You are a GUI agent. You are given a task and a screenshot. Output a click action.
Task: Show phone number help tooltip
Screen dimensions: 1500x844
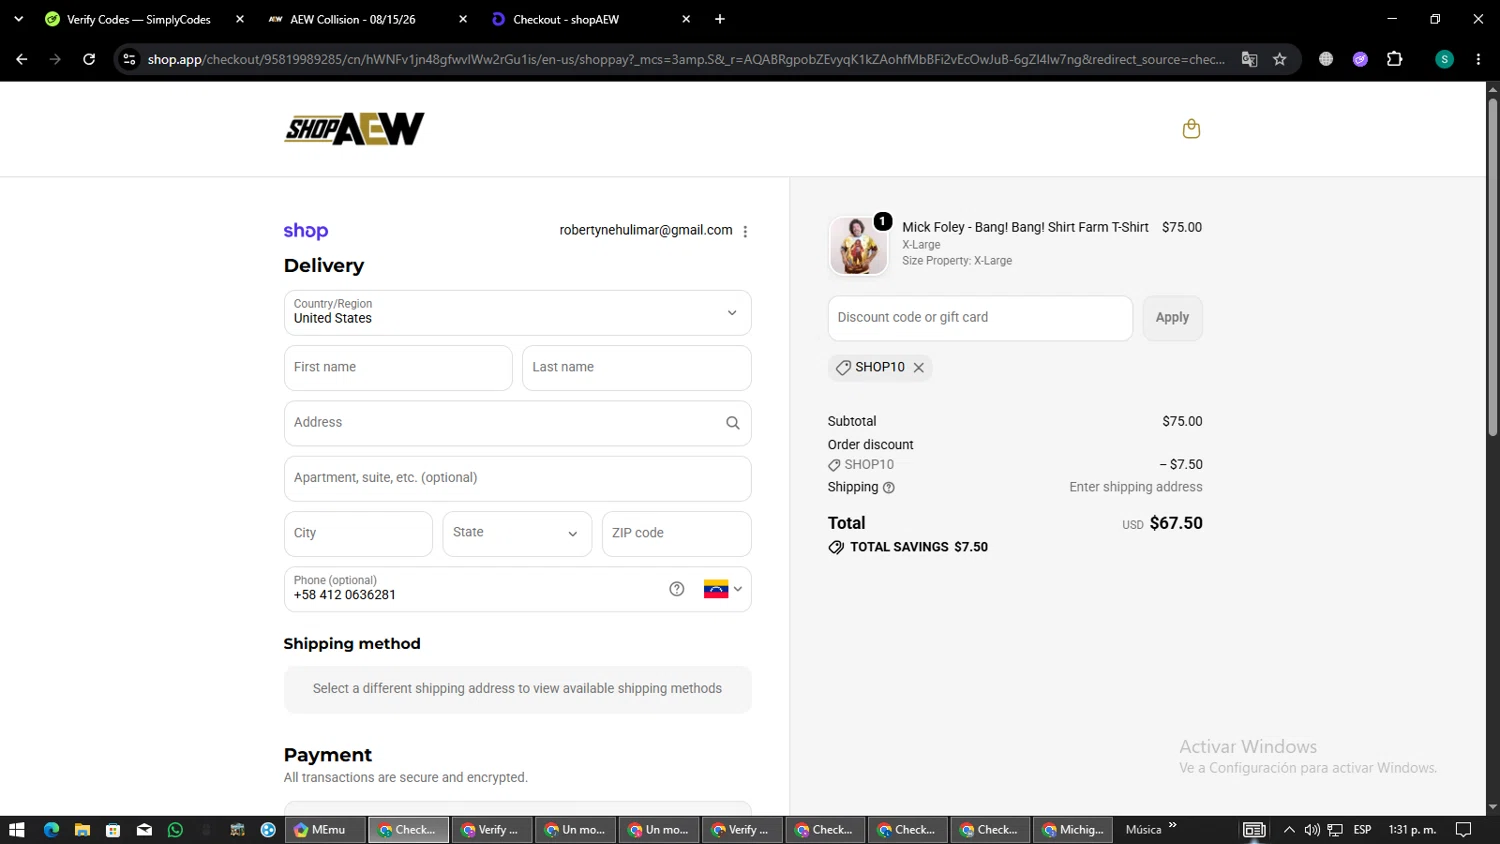click(677, 589)
